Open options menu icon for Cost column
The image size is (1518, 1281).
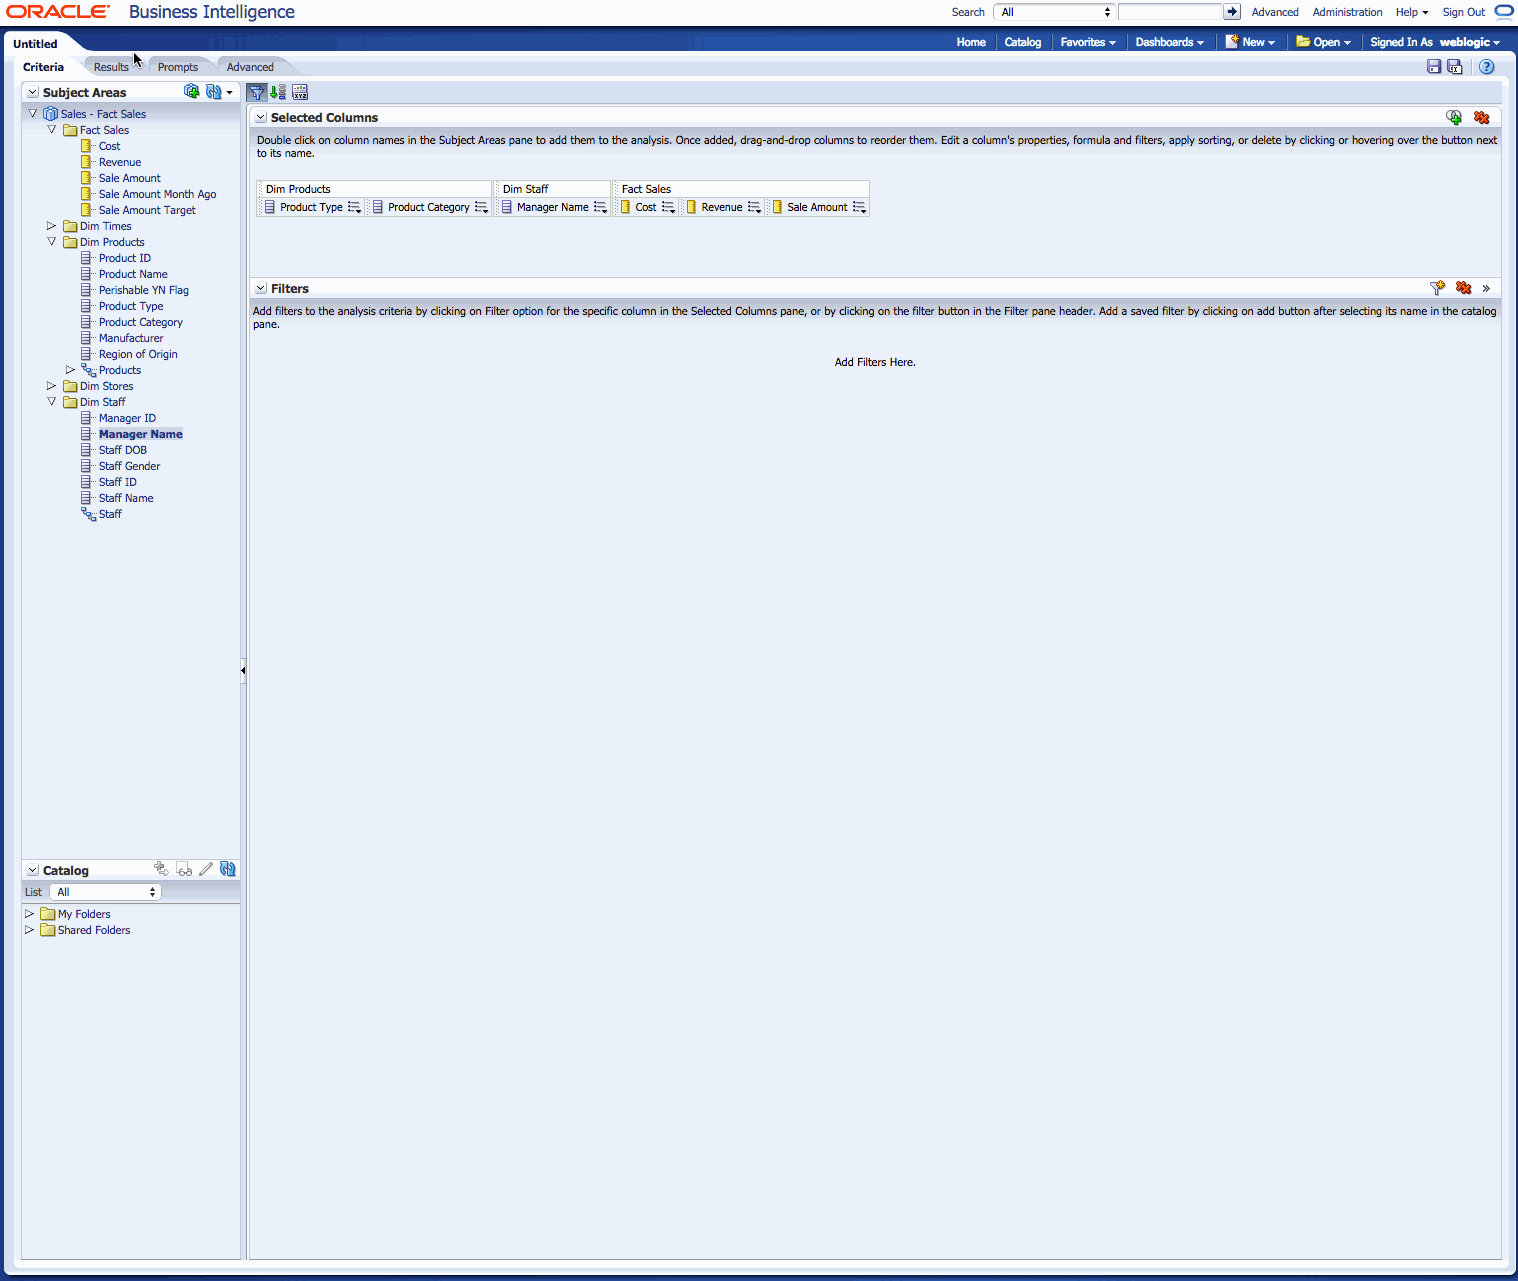coord(668,207)
